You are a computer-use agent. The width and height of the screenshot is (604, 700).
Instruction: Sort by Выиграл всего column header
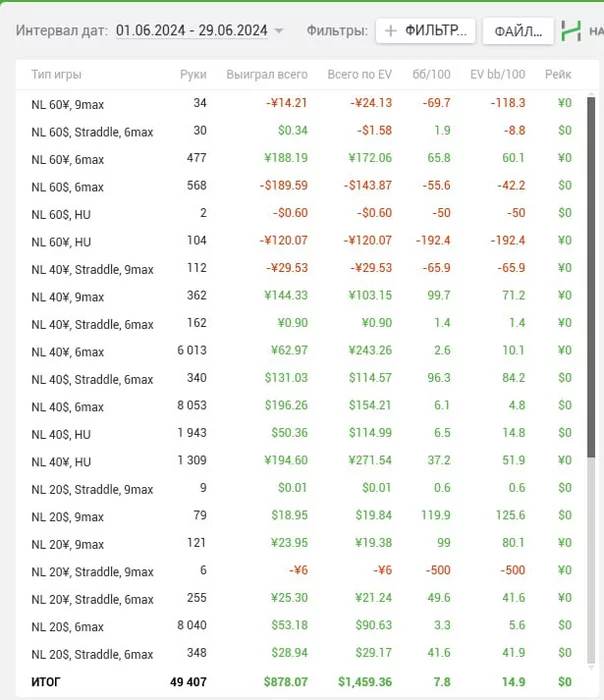267,74
